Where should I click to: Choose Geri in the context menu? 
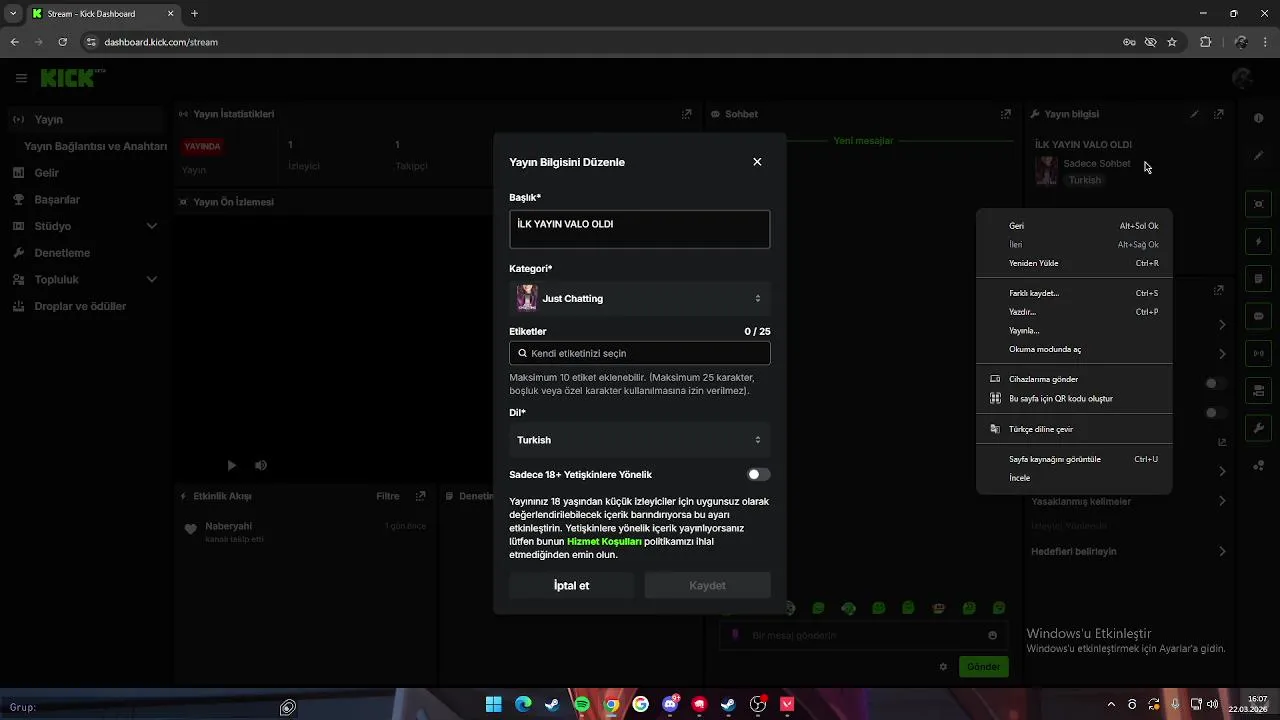[x=1074, y=226]
